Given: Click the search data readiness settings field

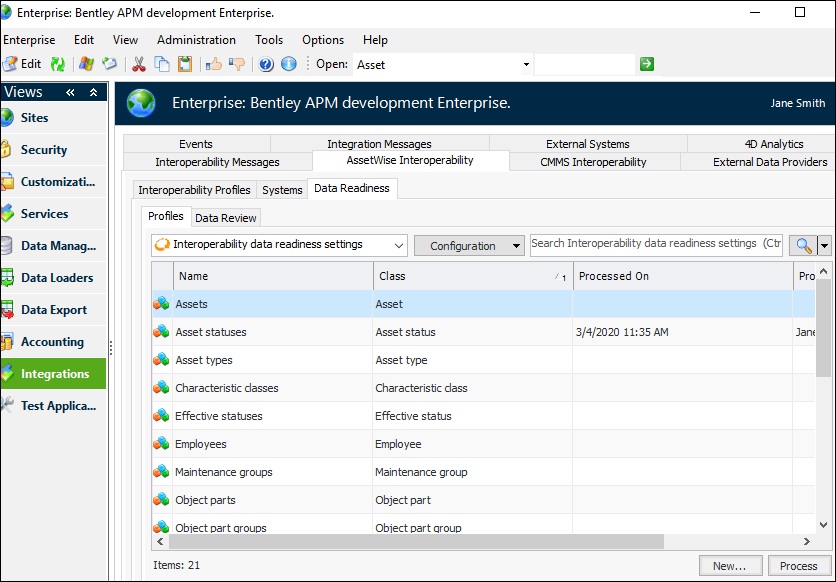Looking at the screenshot, I should [656, 244].
